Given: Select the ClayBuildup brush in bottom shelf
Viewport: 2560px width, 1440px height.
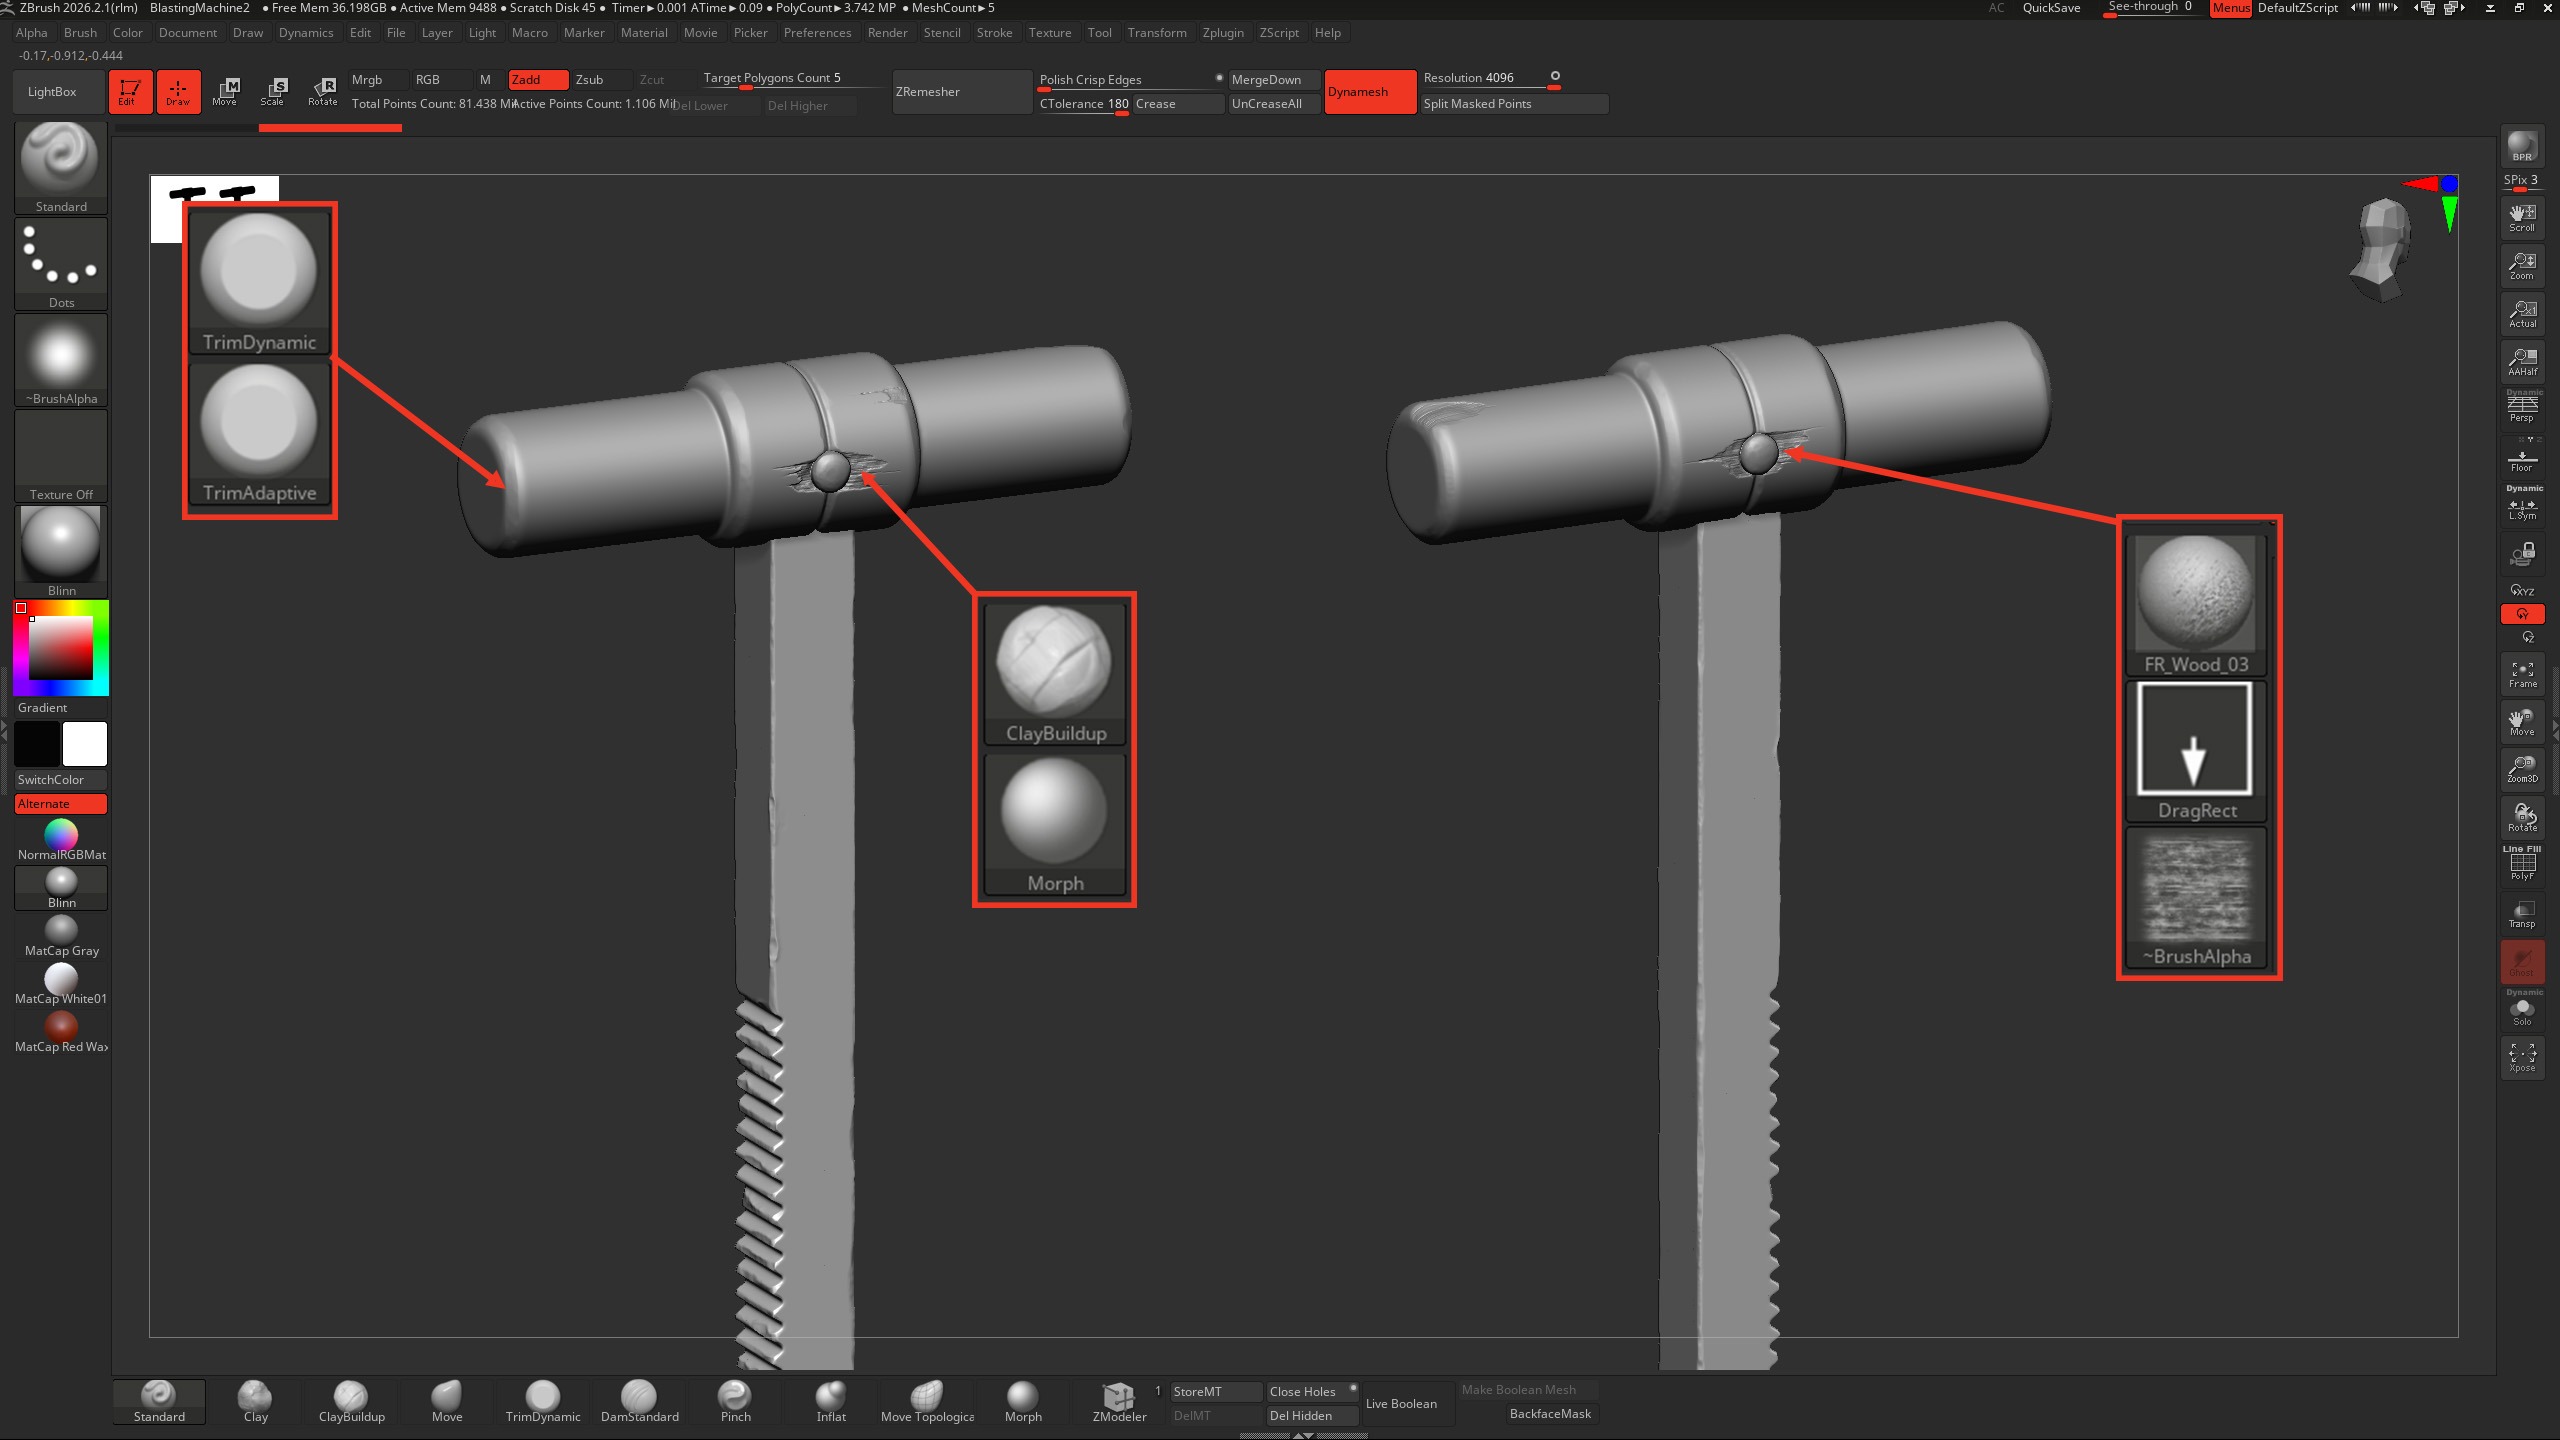Looking at the screenshot, I should pos(351,1402).
